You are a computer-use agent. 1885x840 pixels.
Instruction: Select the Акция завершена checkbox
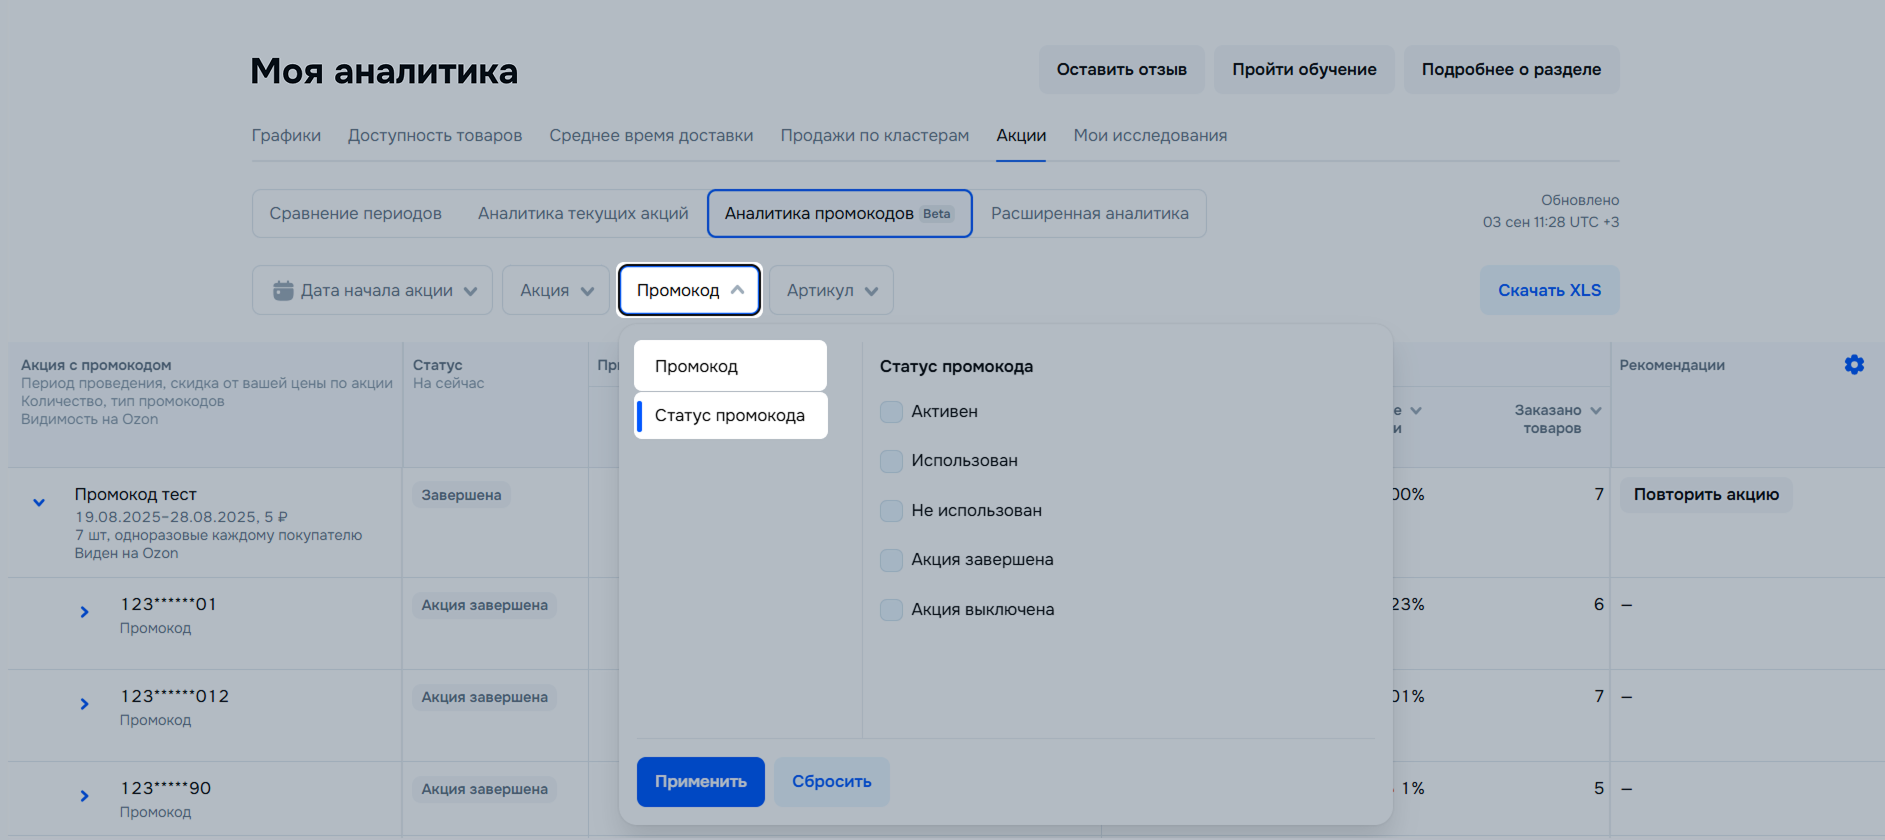pos(891,560)
